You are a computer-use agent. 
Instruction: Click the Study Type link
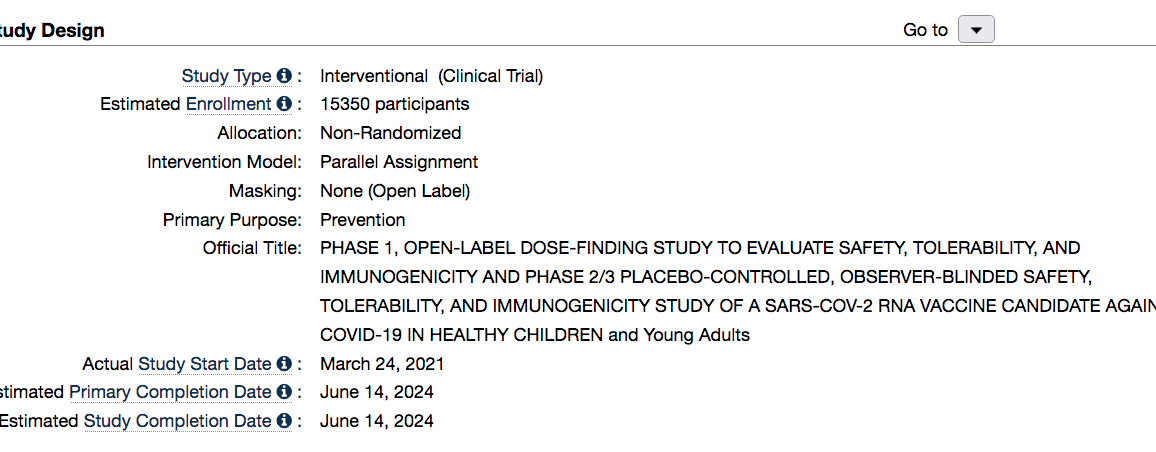pos(226,76)
